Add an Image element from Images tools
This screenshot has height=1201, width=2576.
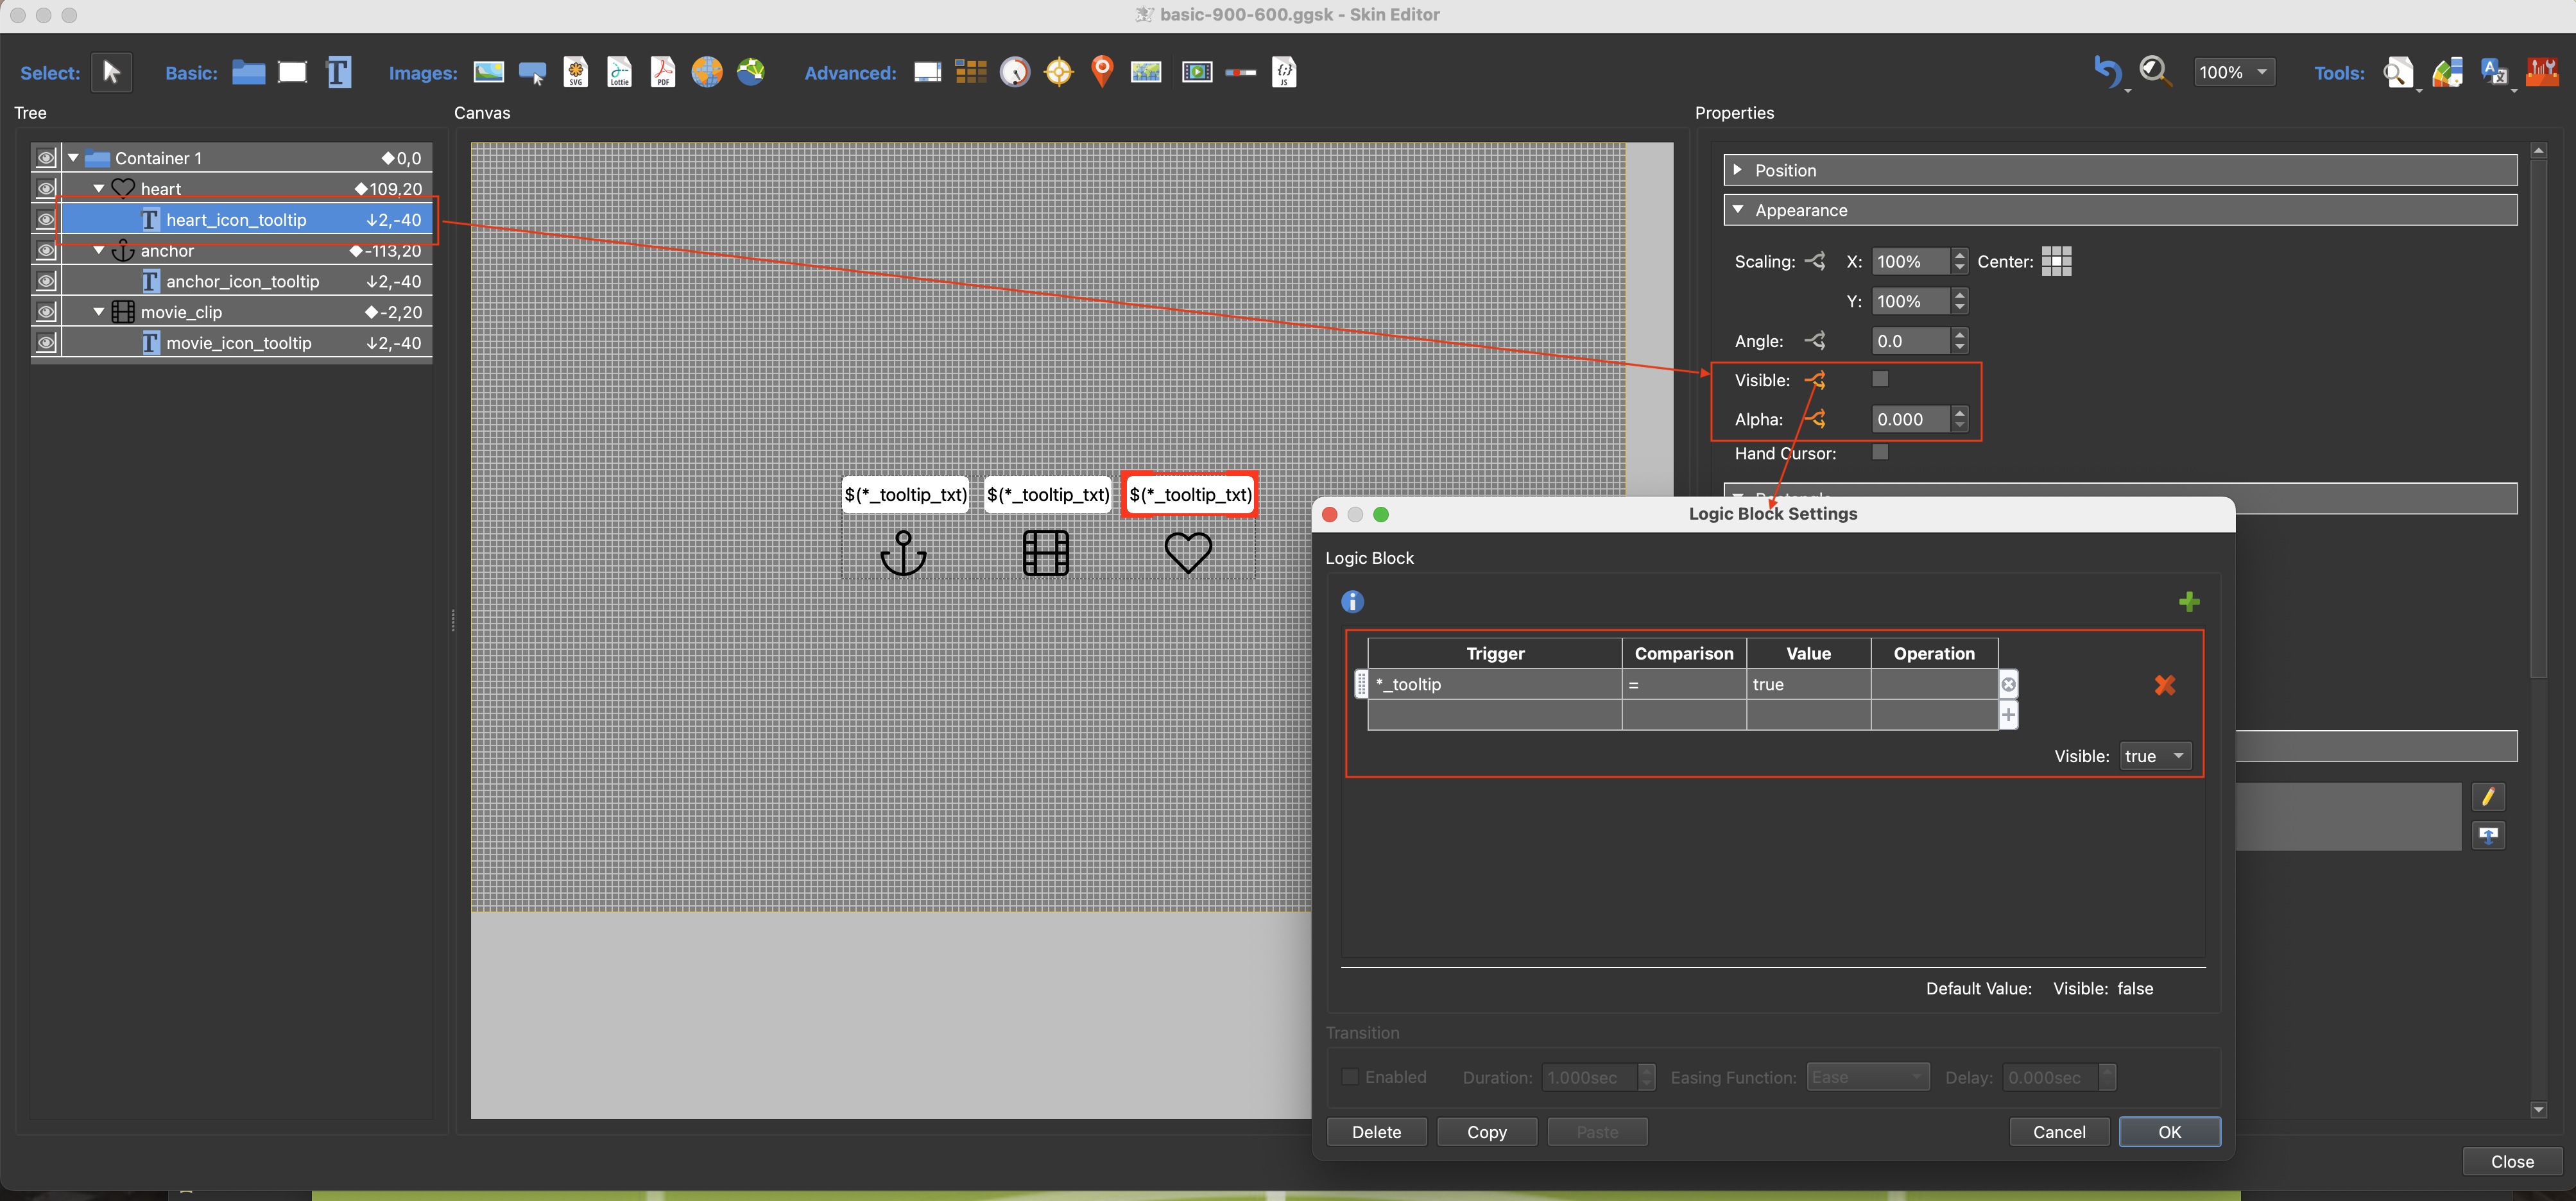coord(488,72)
